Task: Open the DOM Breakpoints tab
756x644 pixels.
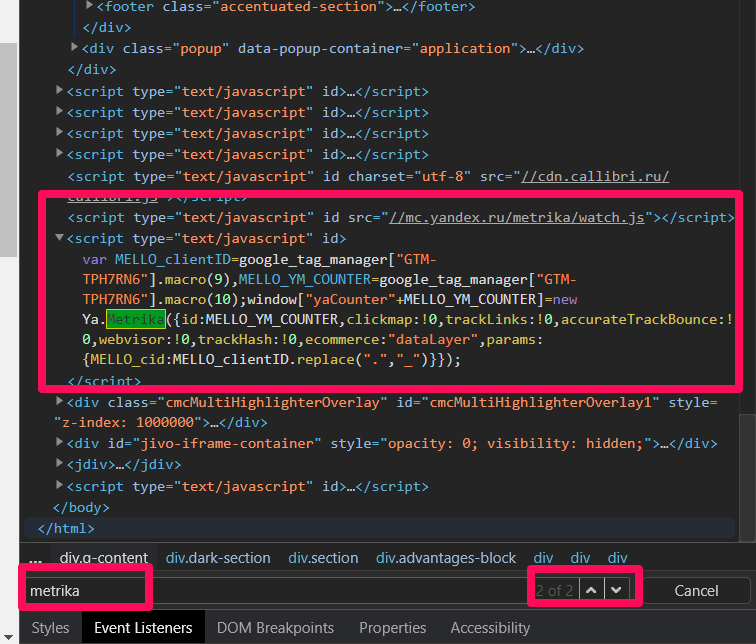Action: coord(275,628)
